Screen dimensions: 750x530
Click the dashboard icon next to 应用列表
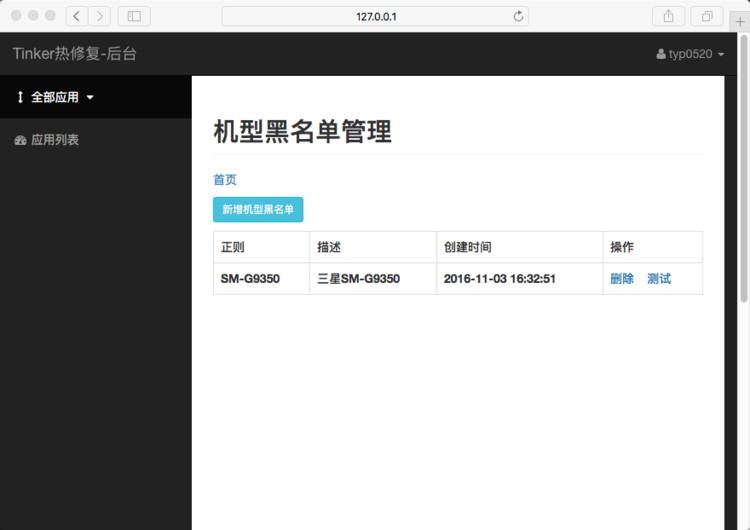(20, 140)
